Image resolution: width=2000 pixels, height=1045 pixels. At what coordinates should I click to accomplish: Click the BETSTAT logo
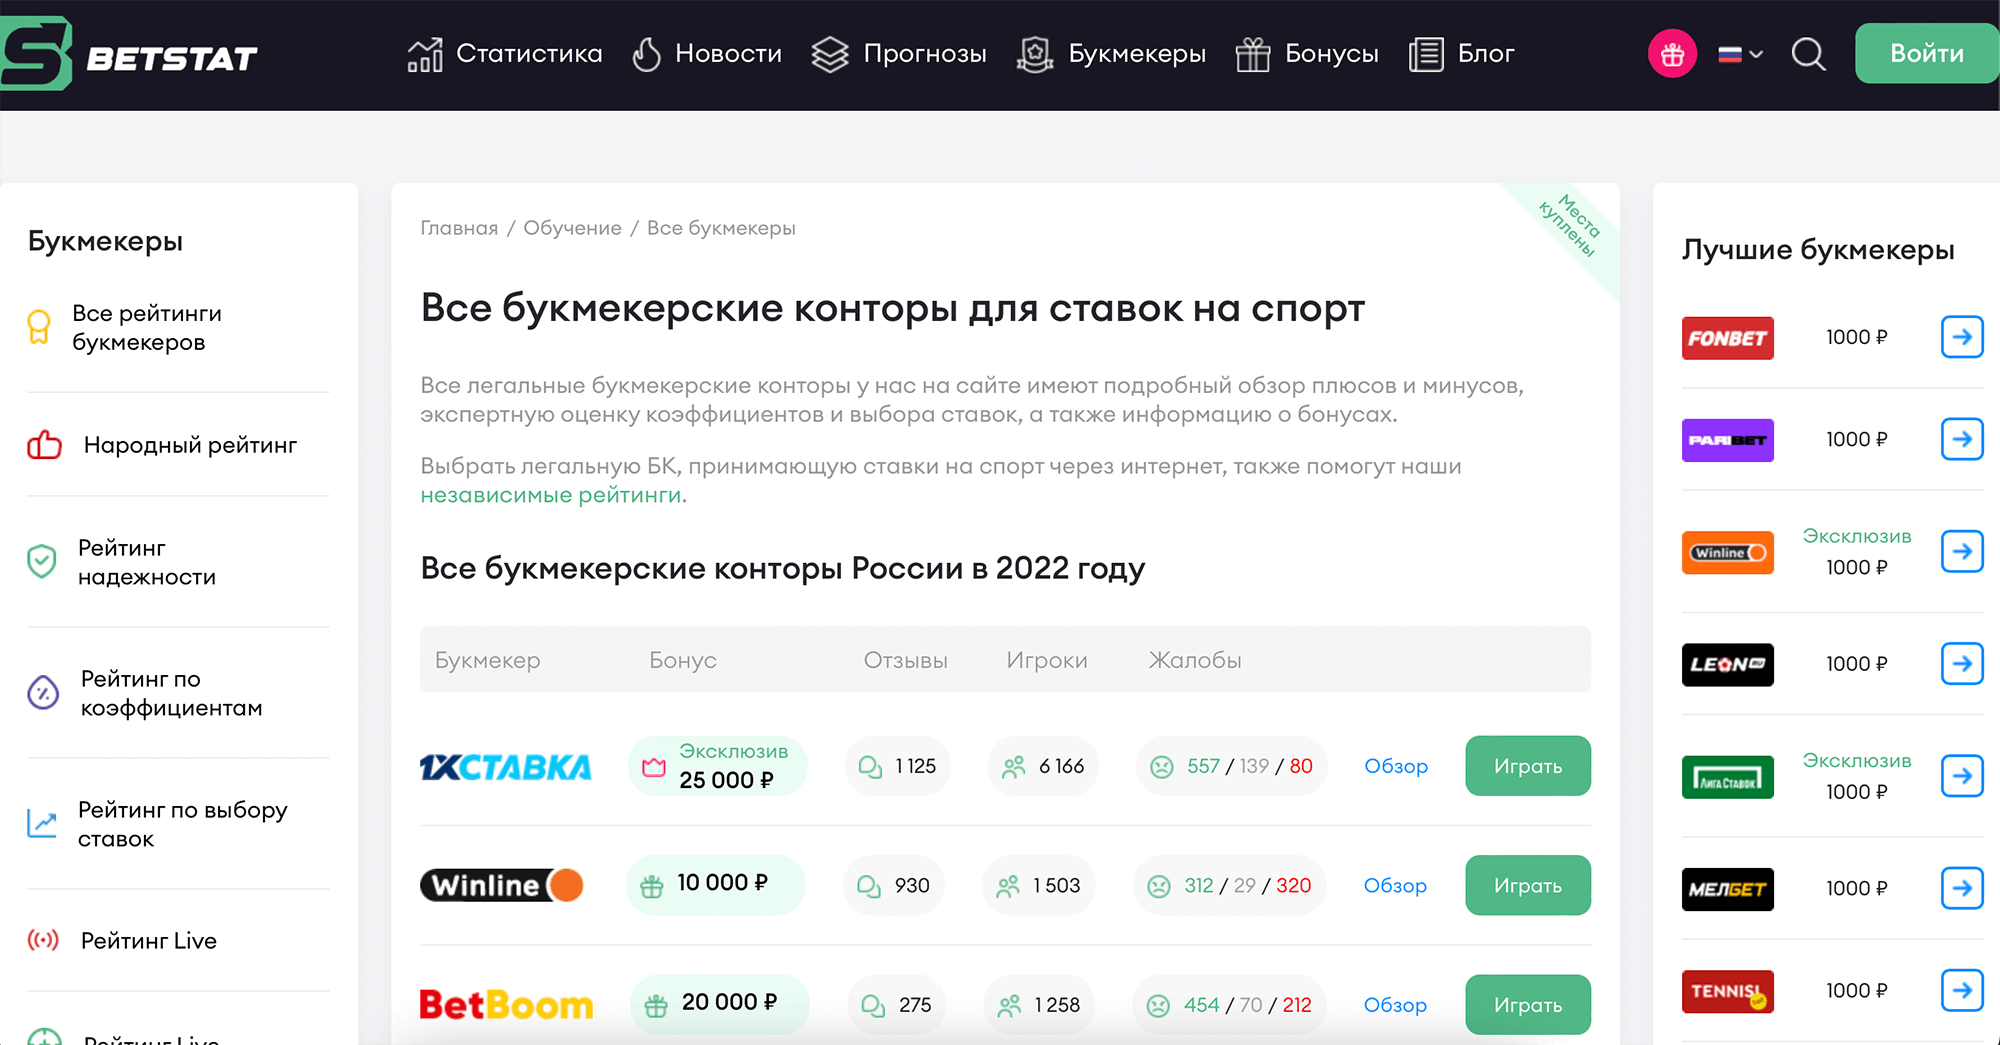(129, 54)
